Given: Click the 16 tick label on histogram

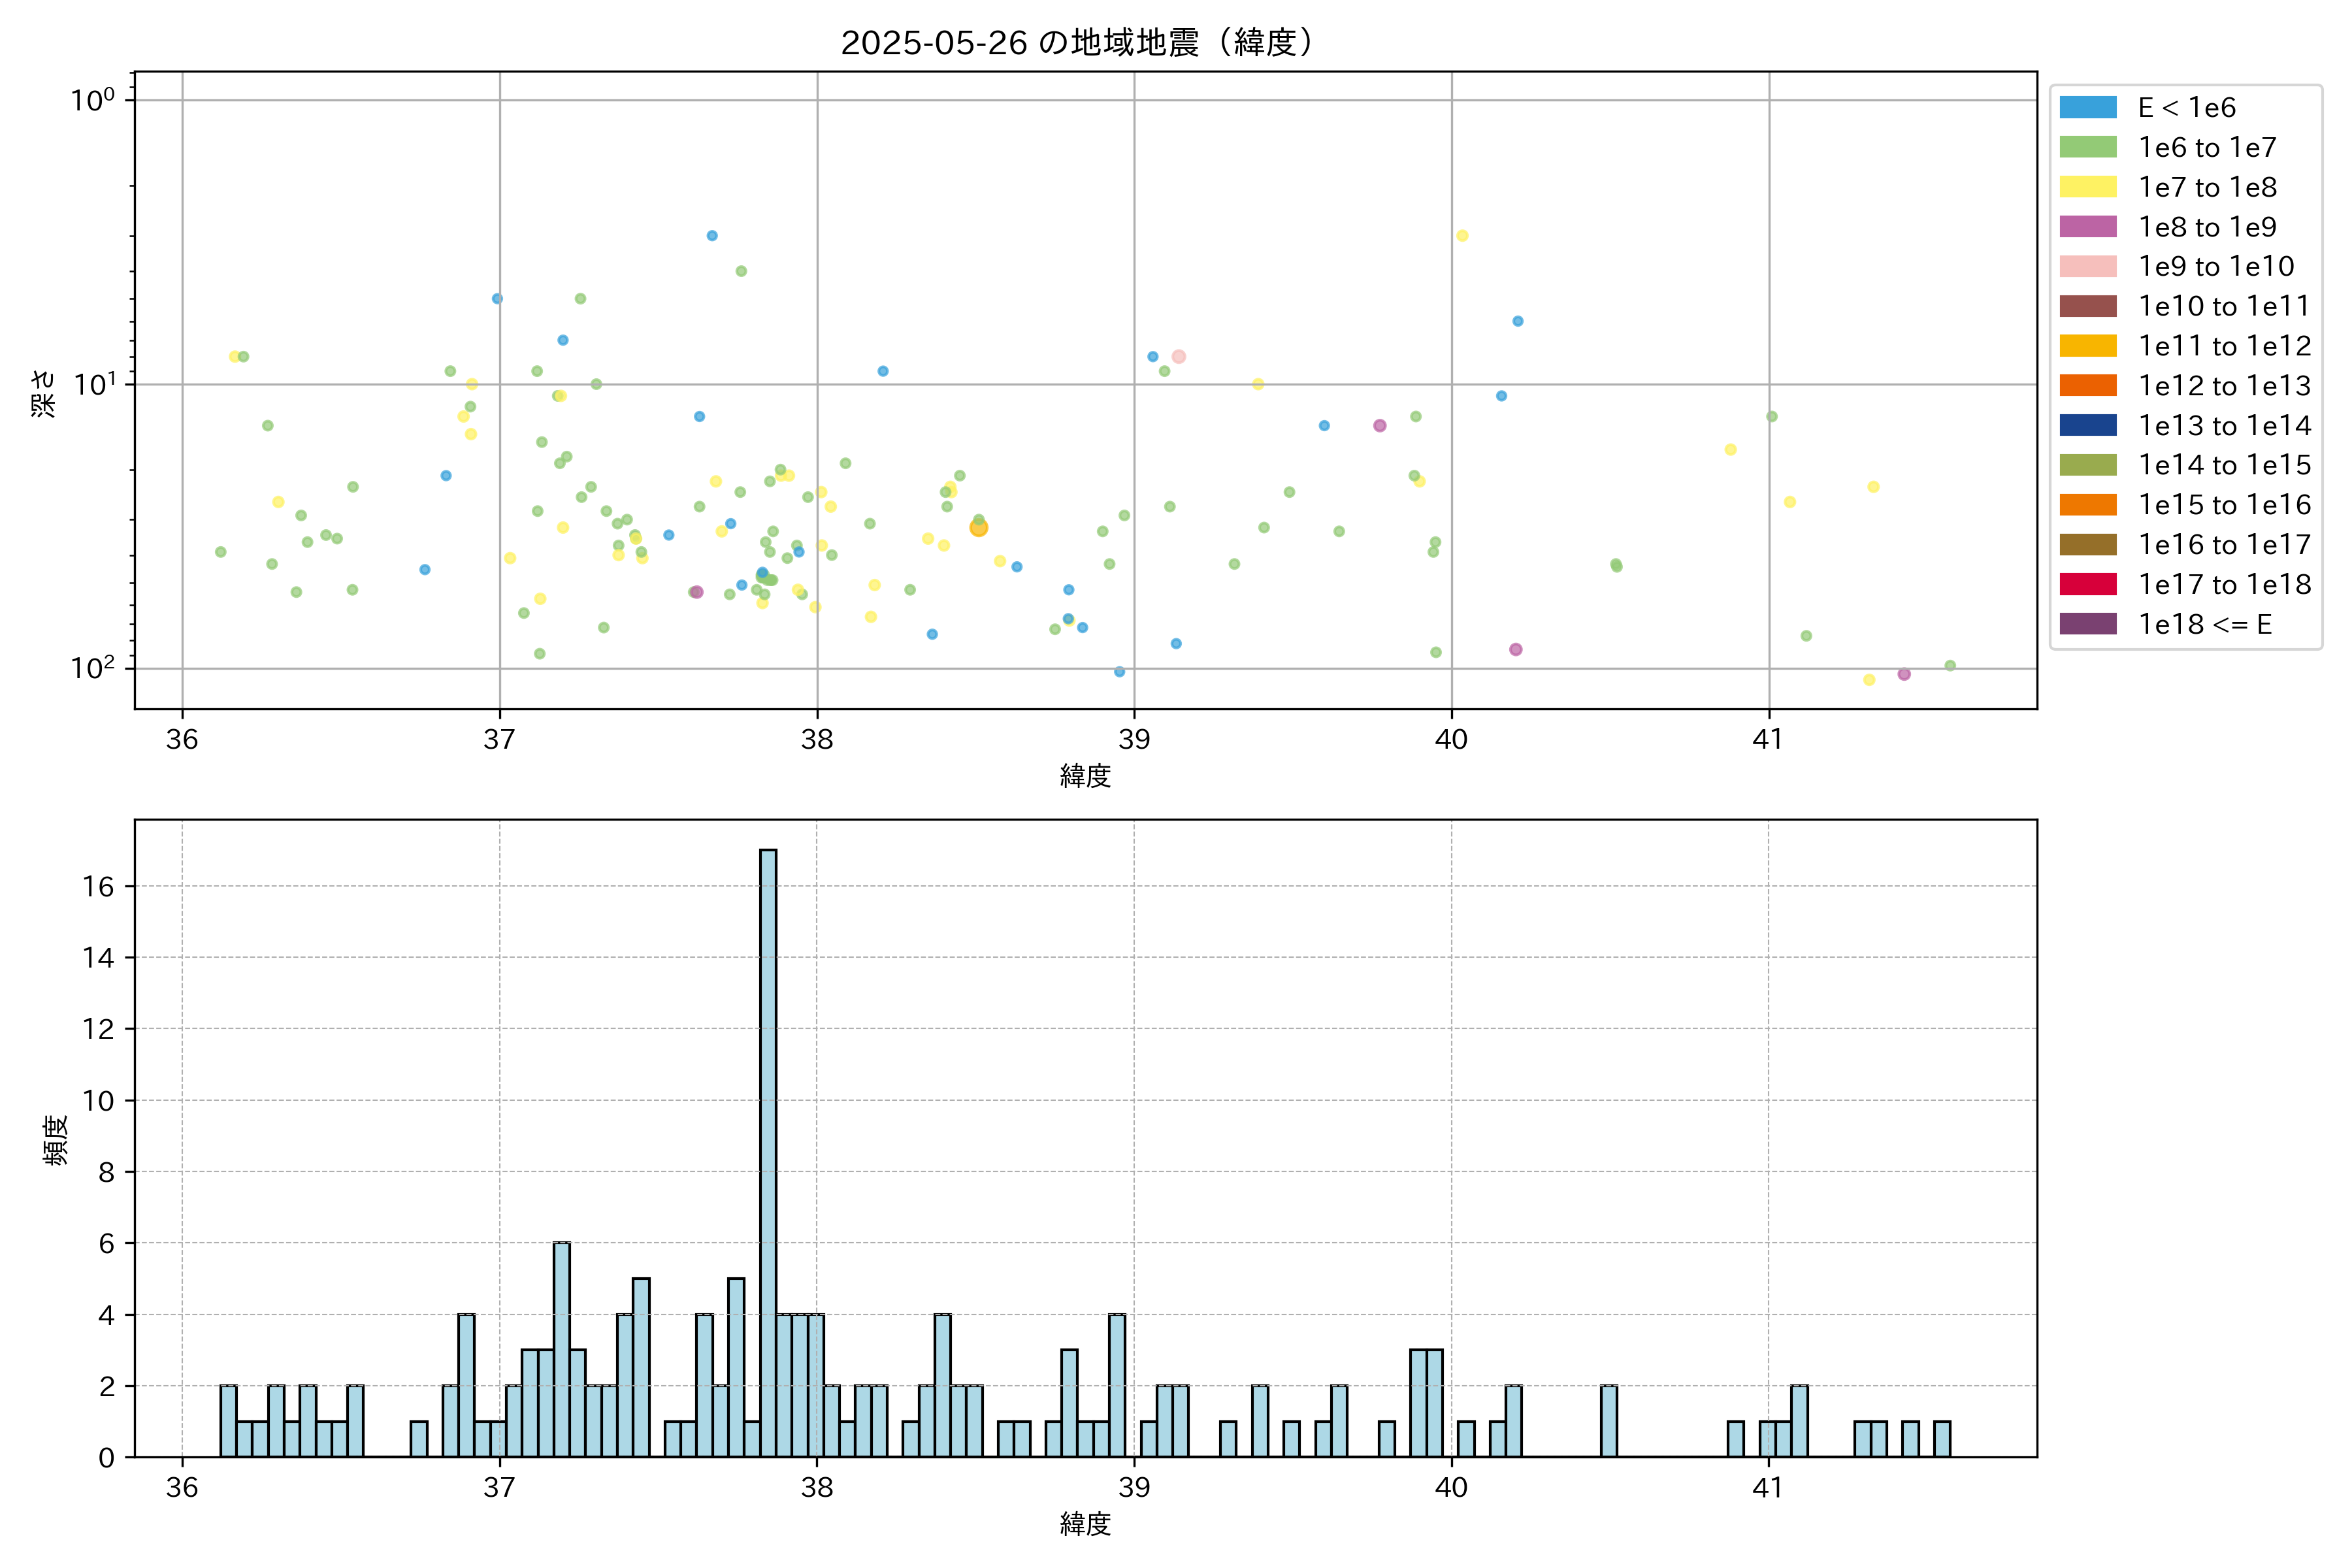Looking at the screenshot, I should click(x=98, y=886).
